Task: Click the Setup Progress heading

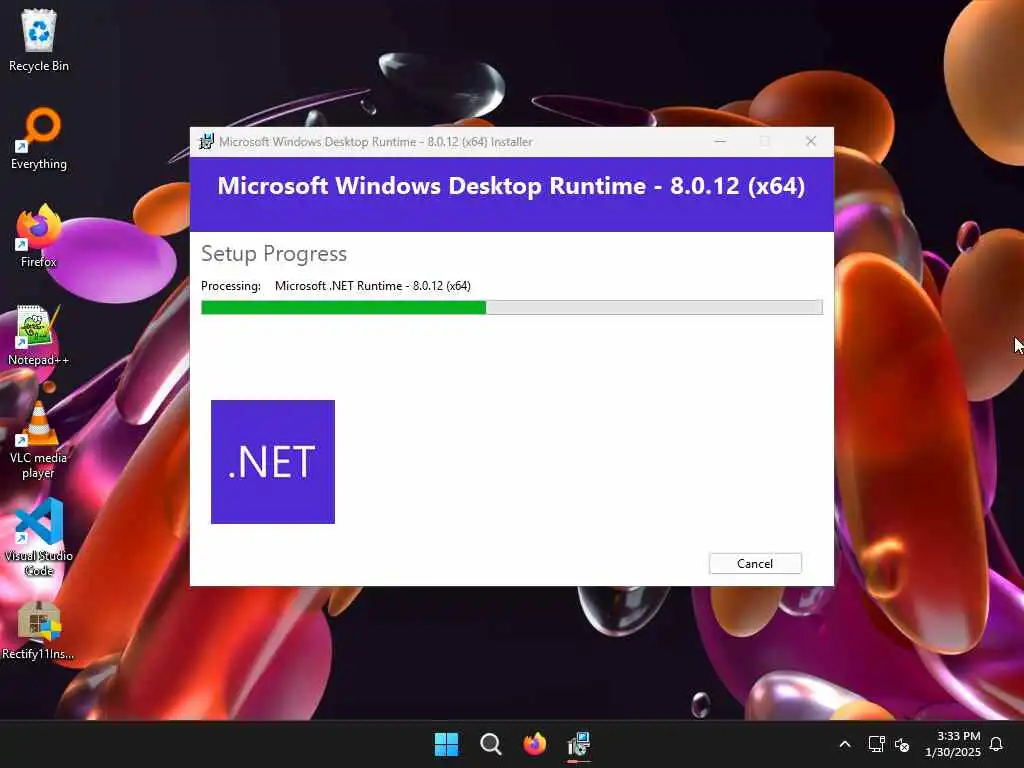Action: tap(274, 253)
